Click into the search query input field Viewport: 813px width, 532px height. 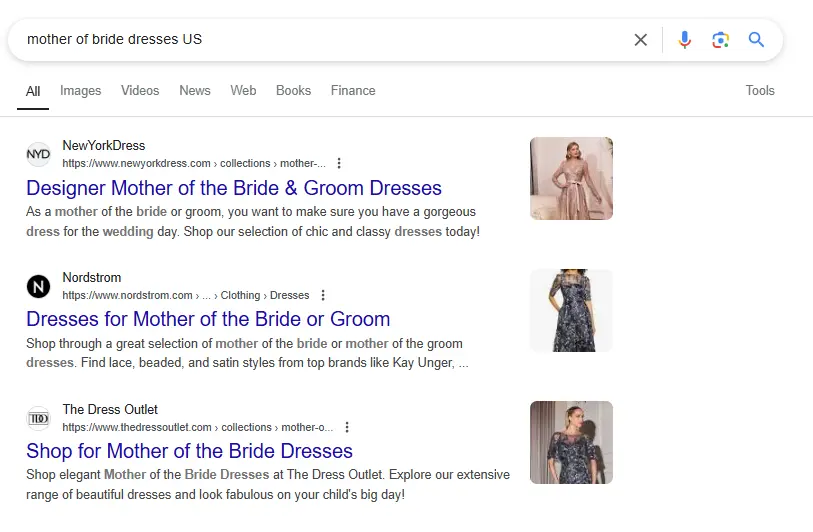pos(320,40)
